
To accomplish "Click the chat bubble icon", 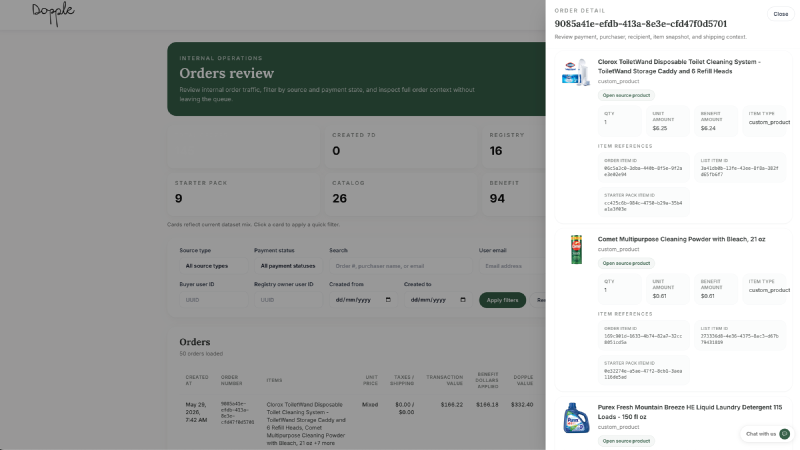I will [x=785, y=434].
